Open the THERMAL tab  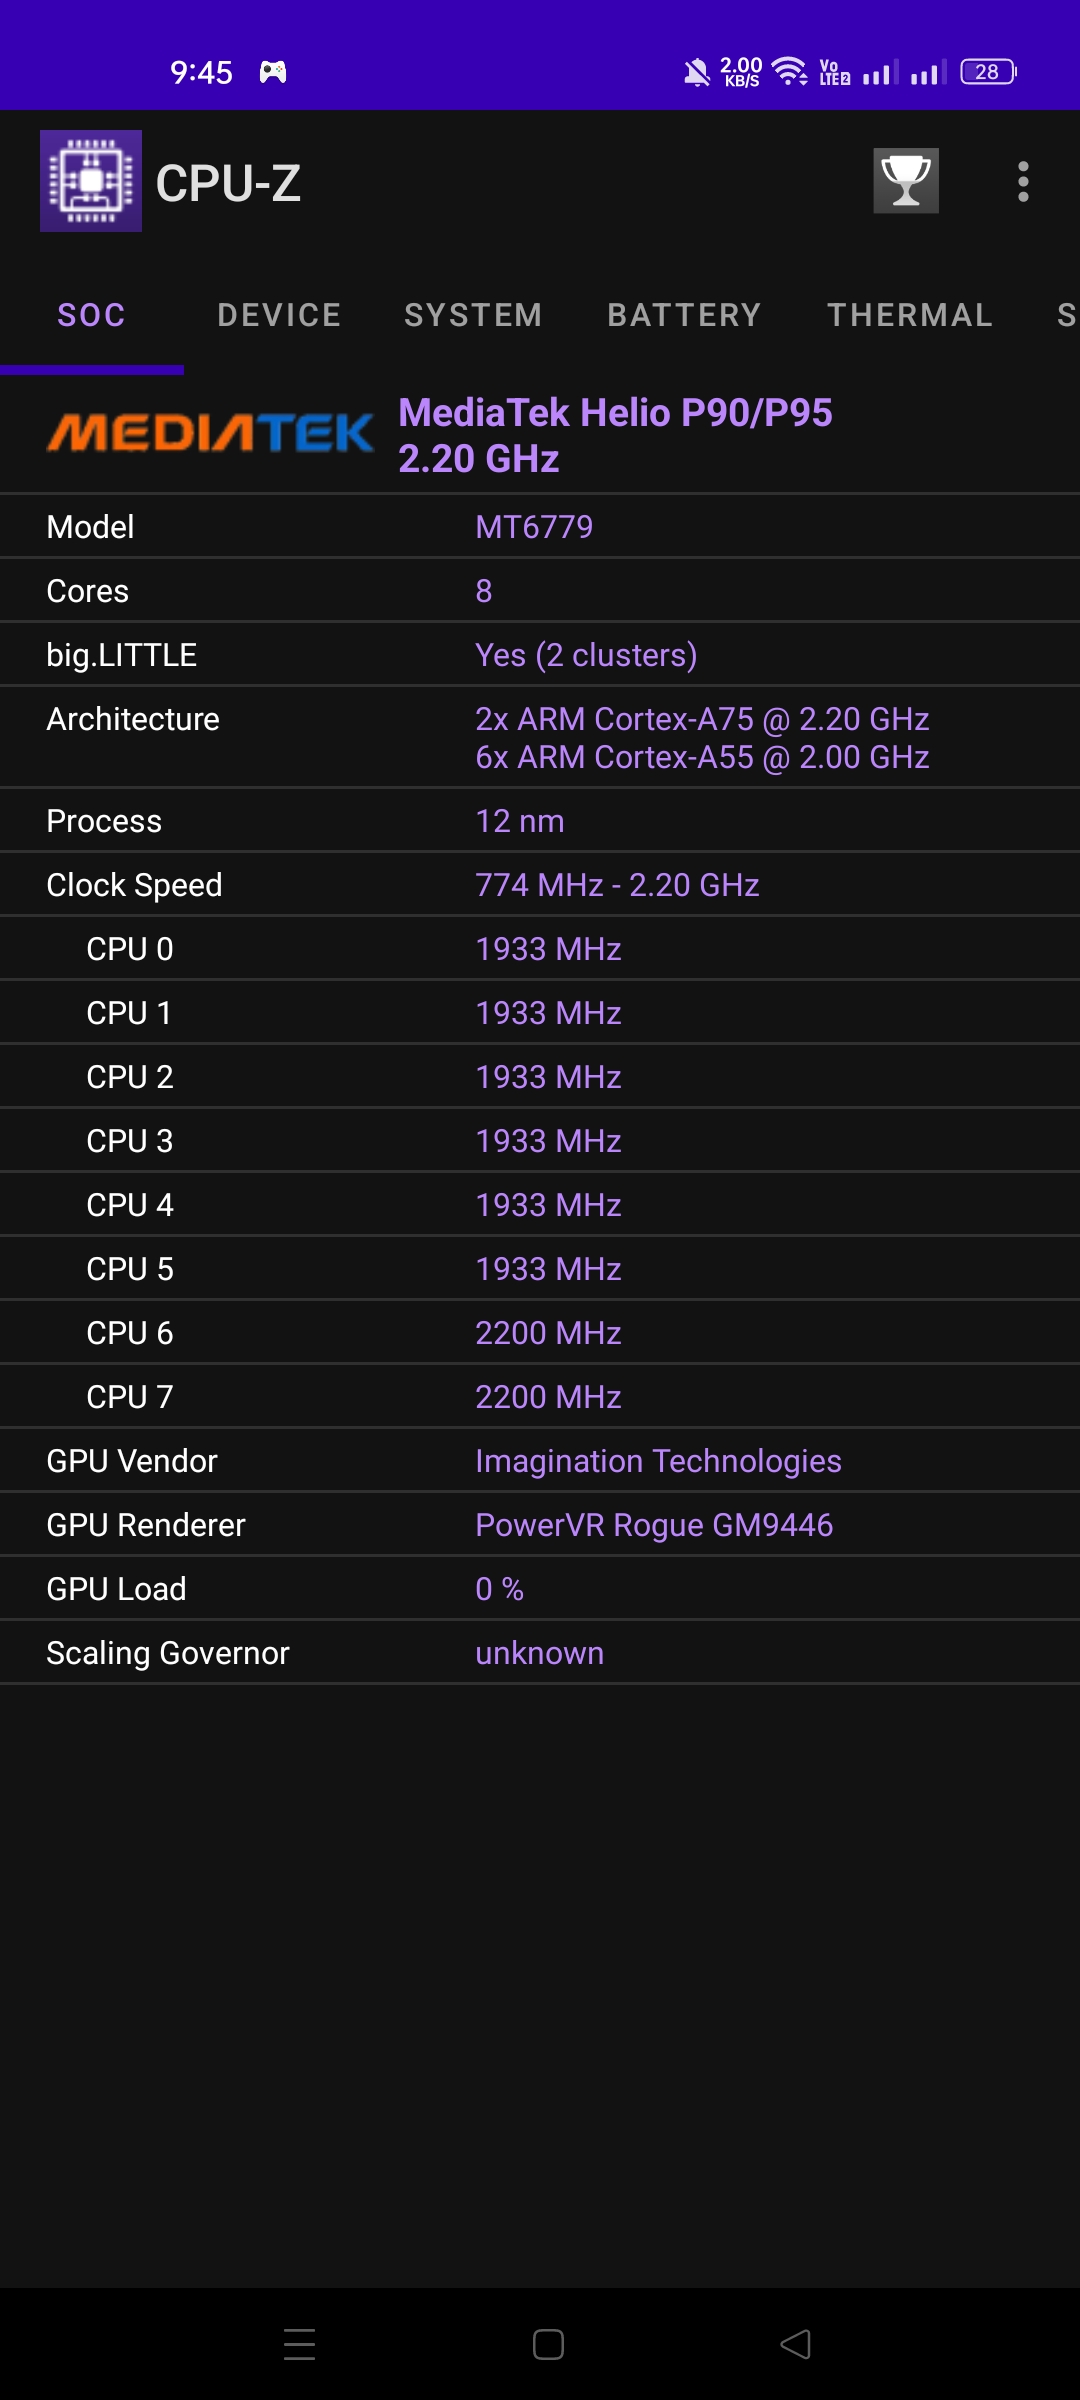pyautogui.click(x=909, y=315)
